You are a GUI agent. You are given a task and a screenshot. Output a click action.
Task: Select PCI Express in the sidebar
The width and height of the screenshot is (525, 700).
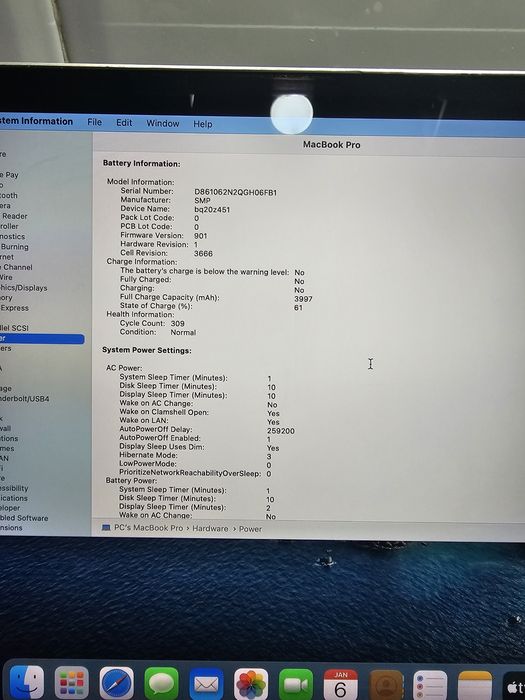pos(14,308)
